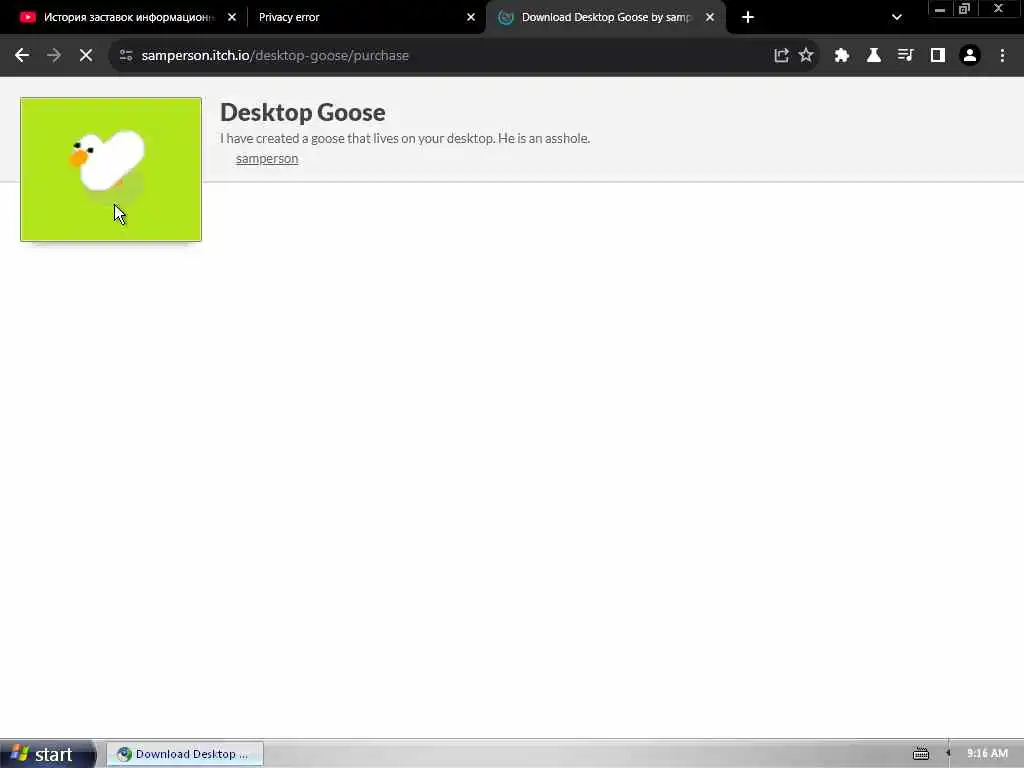Minimize the browser window
Viewport: 1024px width, 768px height.
pos(940,9)
